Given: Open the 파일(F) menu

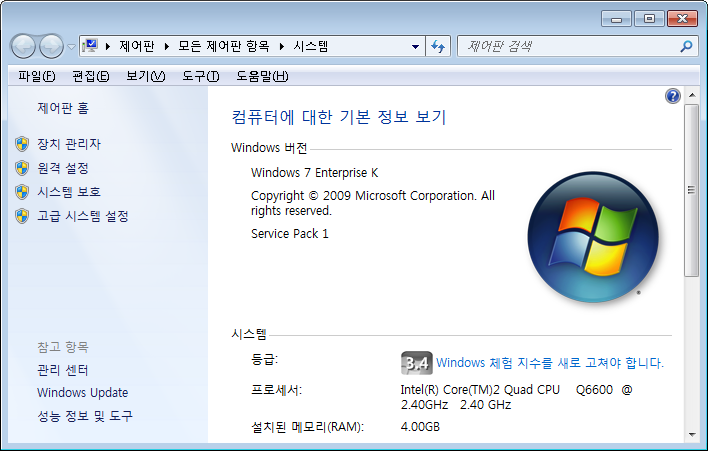Looking at the screenshot, I should coord(37,76).
